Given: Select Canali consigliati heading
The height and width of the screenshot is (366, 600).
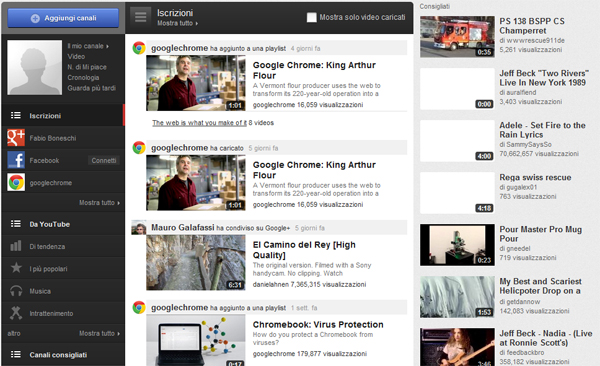Looking at the screenshot, I should point(58,355).
